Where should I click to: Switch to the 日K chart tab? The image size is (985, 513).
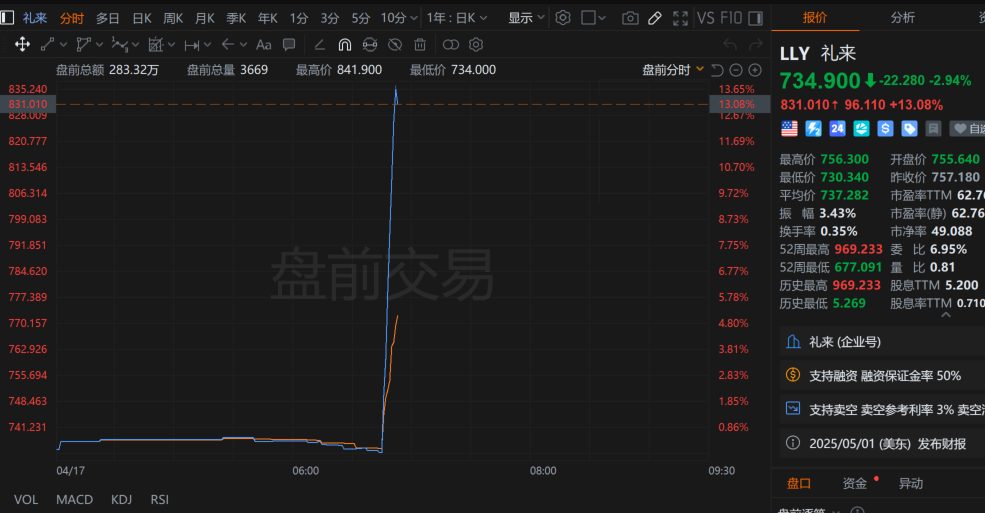142,18
